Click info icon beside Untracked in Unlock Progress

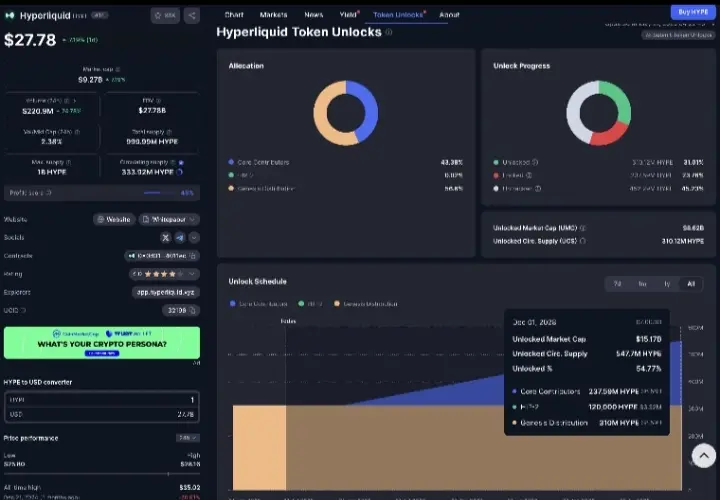tap(538, 188)
